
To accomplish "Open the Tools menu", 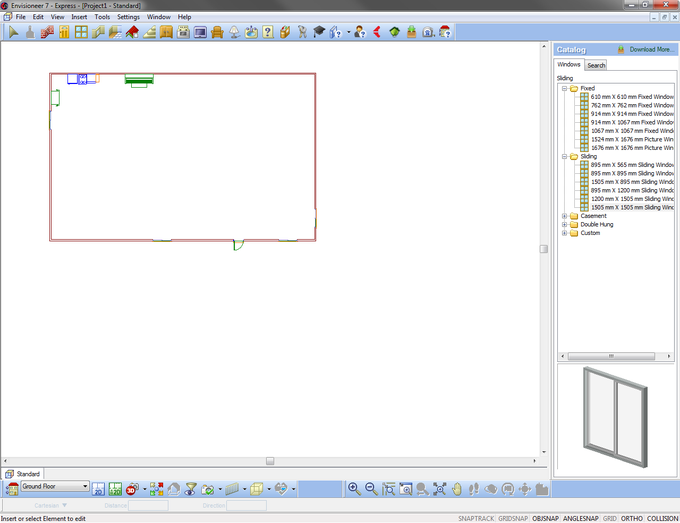I will (x=102, y=17).
